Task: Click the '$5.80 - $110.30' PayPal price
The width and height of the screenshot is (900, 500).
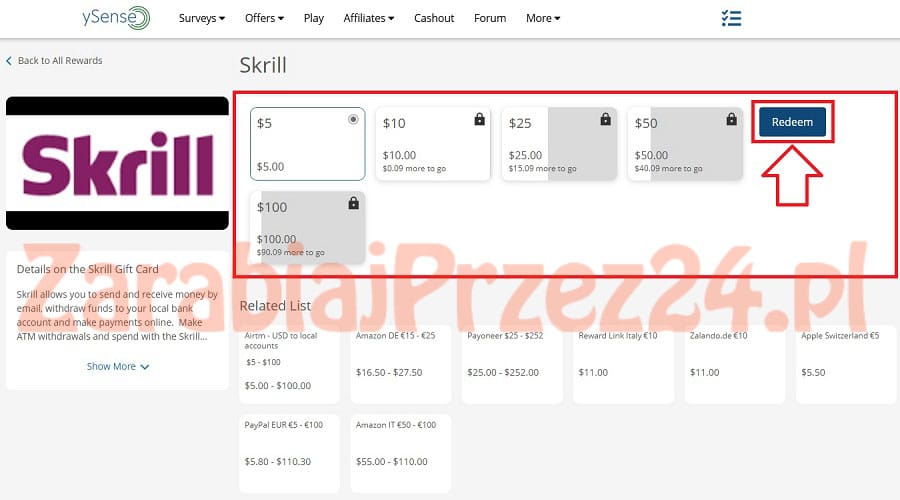Action: point(277,462)
